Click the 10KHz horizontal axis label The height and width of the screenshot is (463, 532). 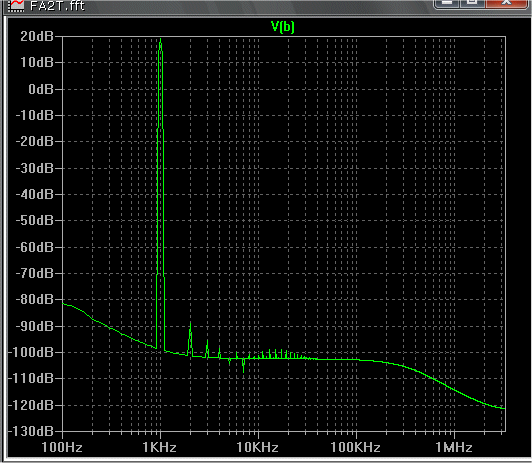[x=258, y=447]
